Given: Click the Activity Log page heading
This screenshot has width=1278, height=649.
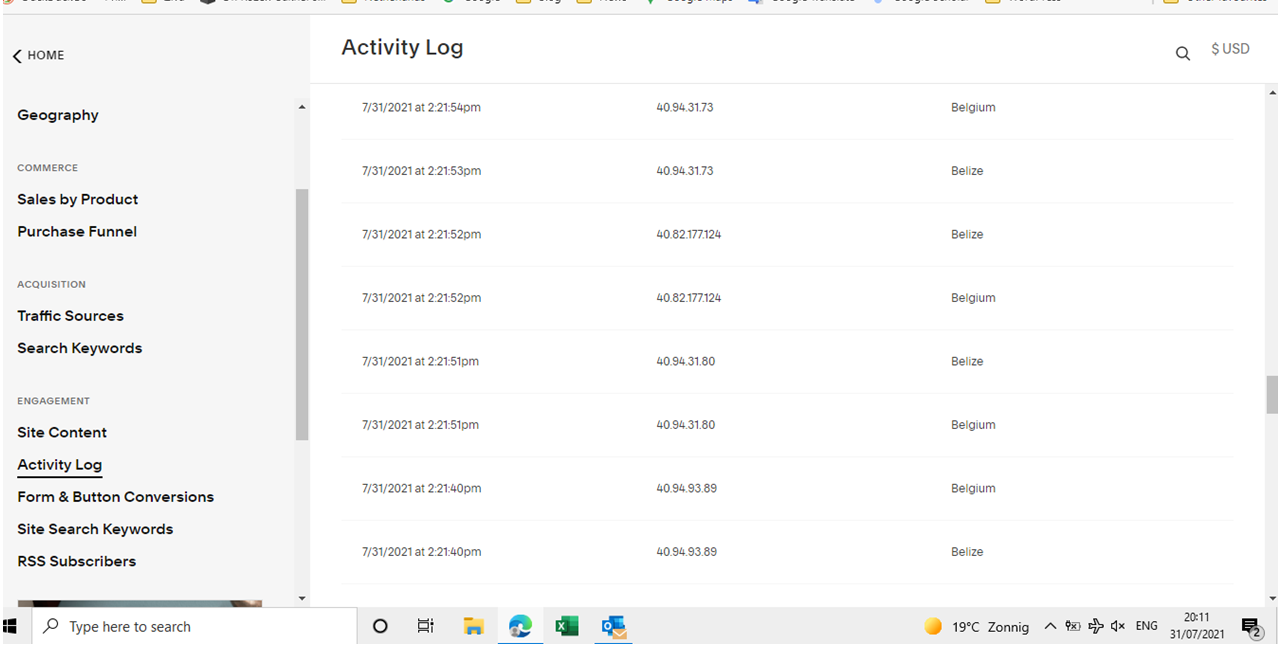Looking at the screenshot, I should 402,48.
